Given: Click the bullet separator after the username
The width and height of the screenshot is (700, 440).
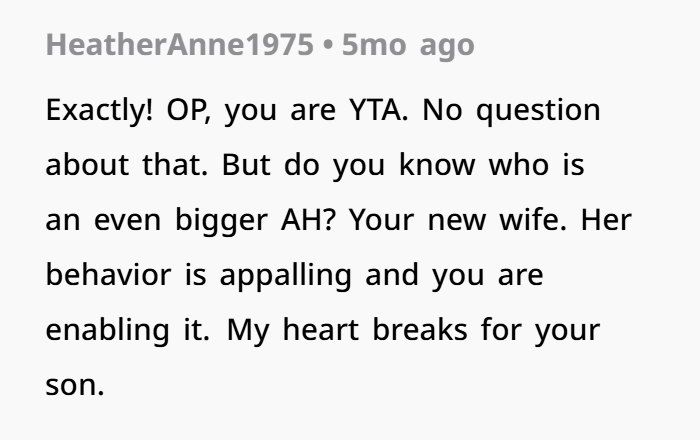Looking at the screenshot, I should 328,46.
